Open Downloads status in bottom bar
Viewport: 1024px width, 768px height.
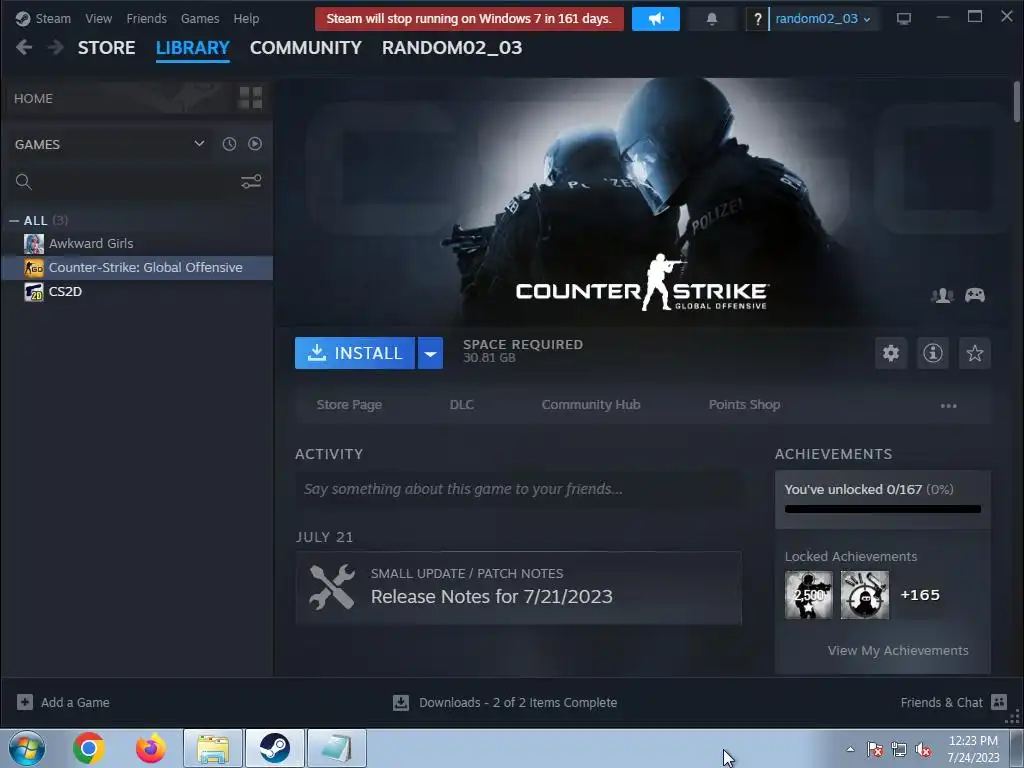click(x=518, y=703)
